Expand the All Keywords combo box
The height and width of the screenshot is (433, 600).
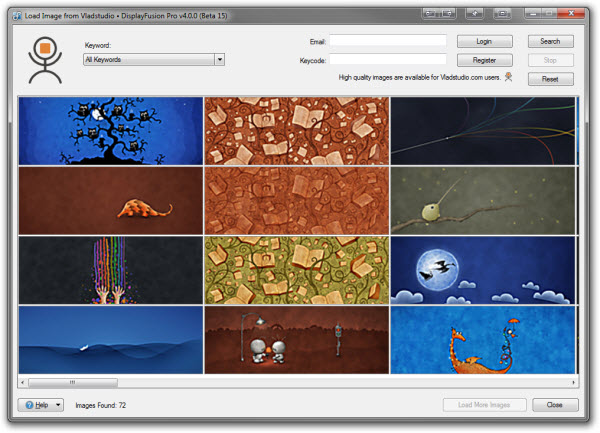tap(219, 60)
